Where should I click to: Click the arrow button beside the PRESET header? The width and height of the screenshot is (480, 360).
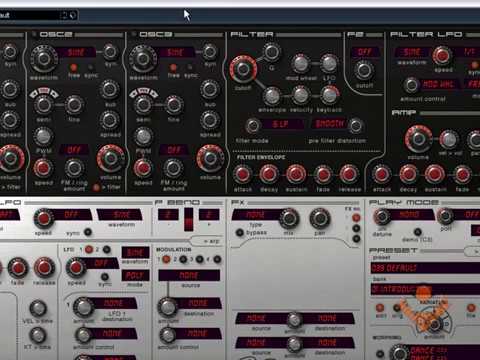(473, 251)
